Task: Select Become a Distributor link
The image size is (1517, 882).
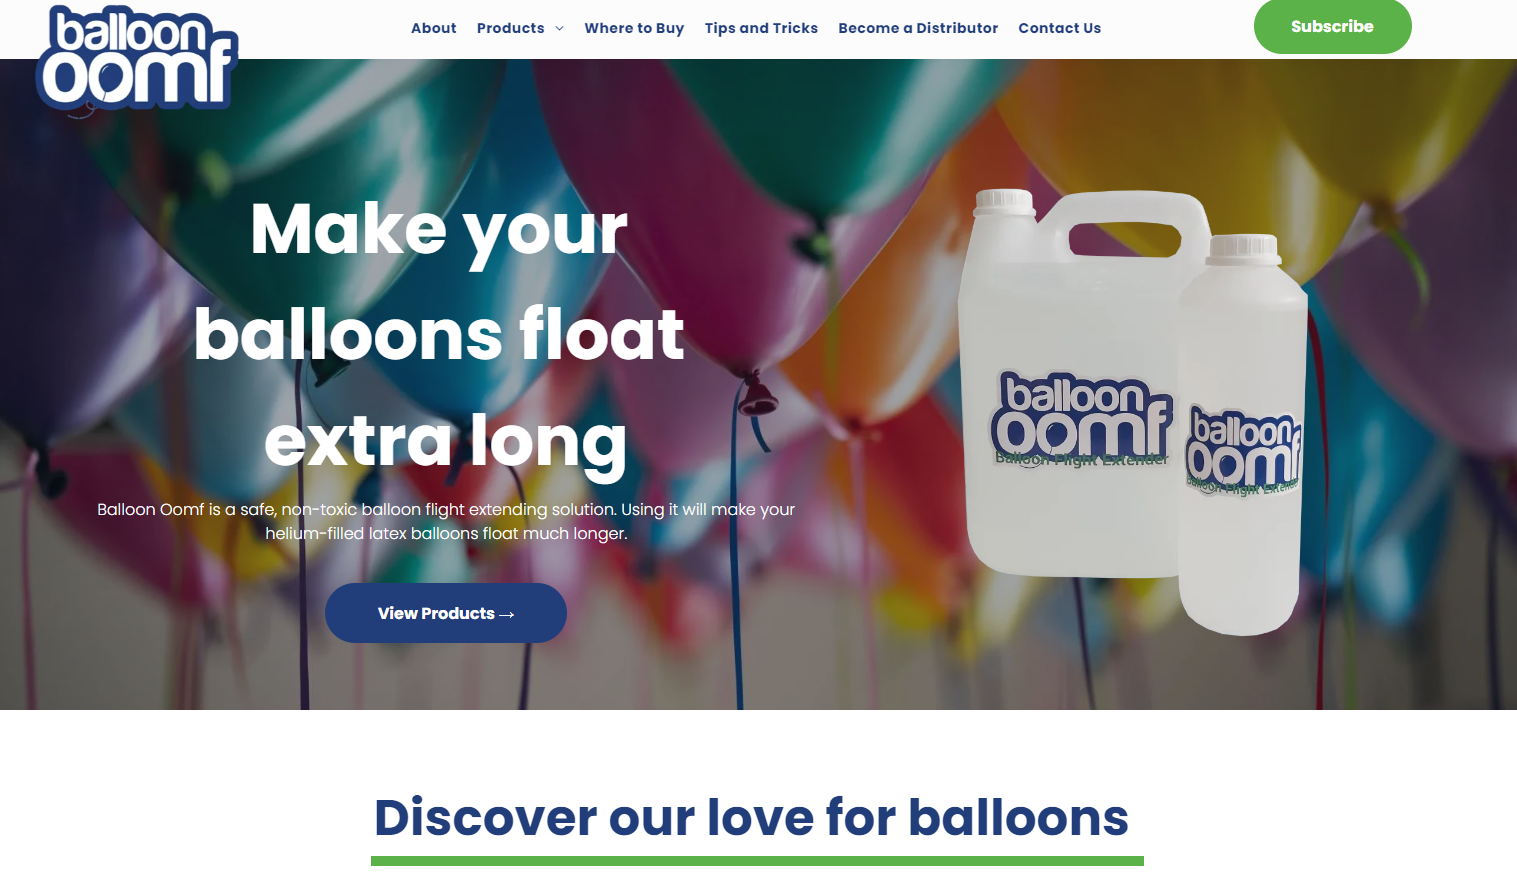Action: coord(918,28)
